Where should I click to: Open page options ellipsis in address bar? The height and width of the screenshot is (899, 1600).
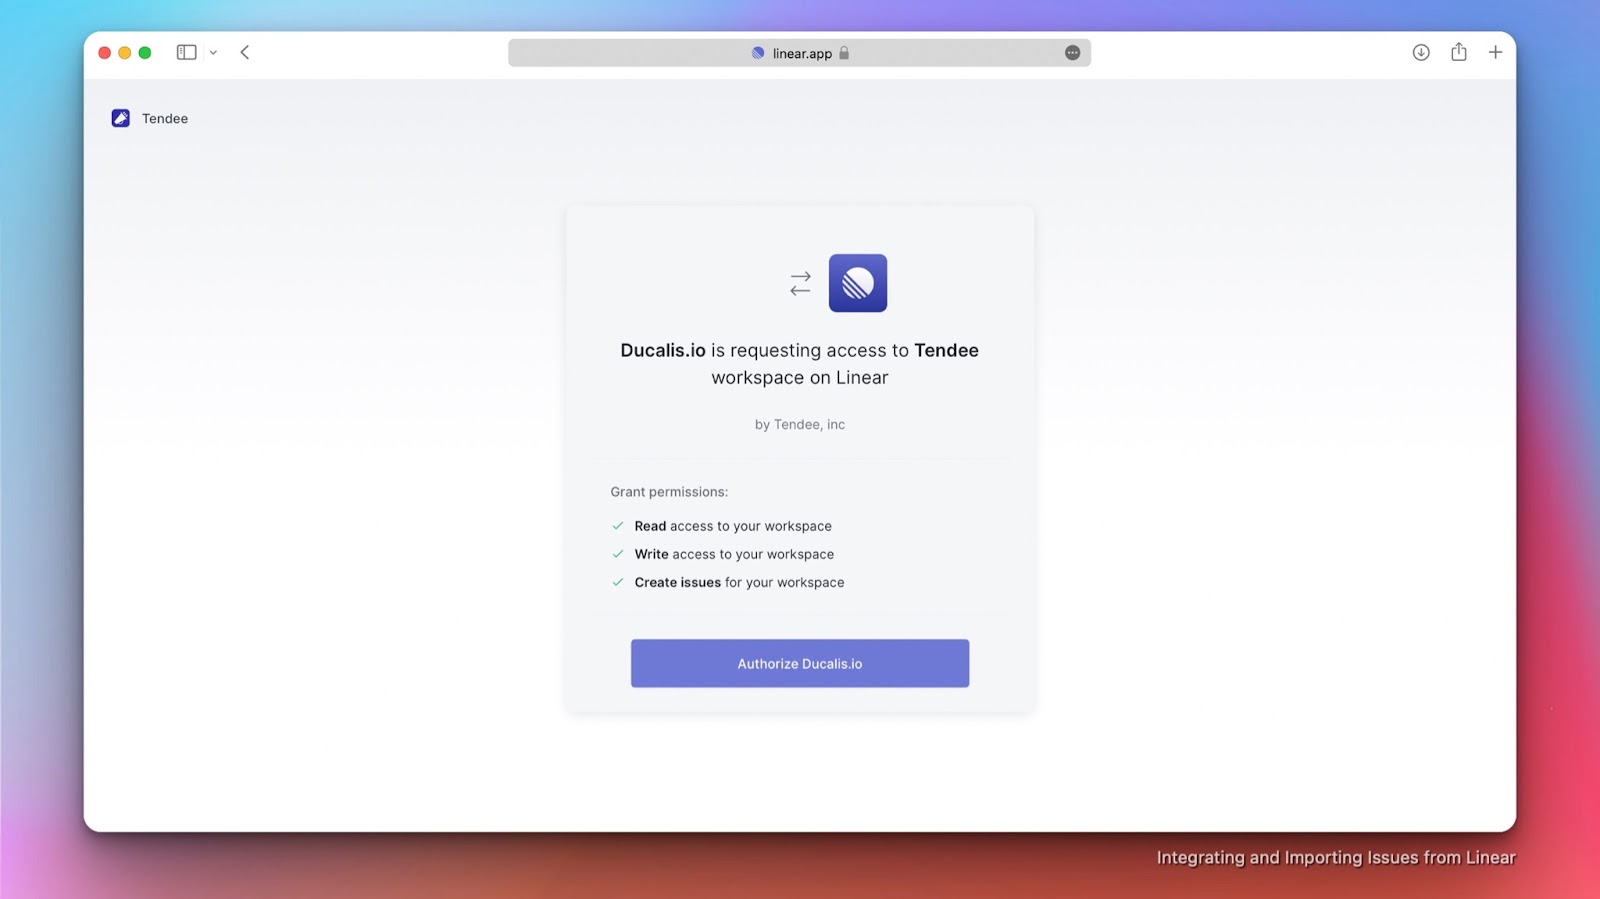coord(1072,53)
